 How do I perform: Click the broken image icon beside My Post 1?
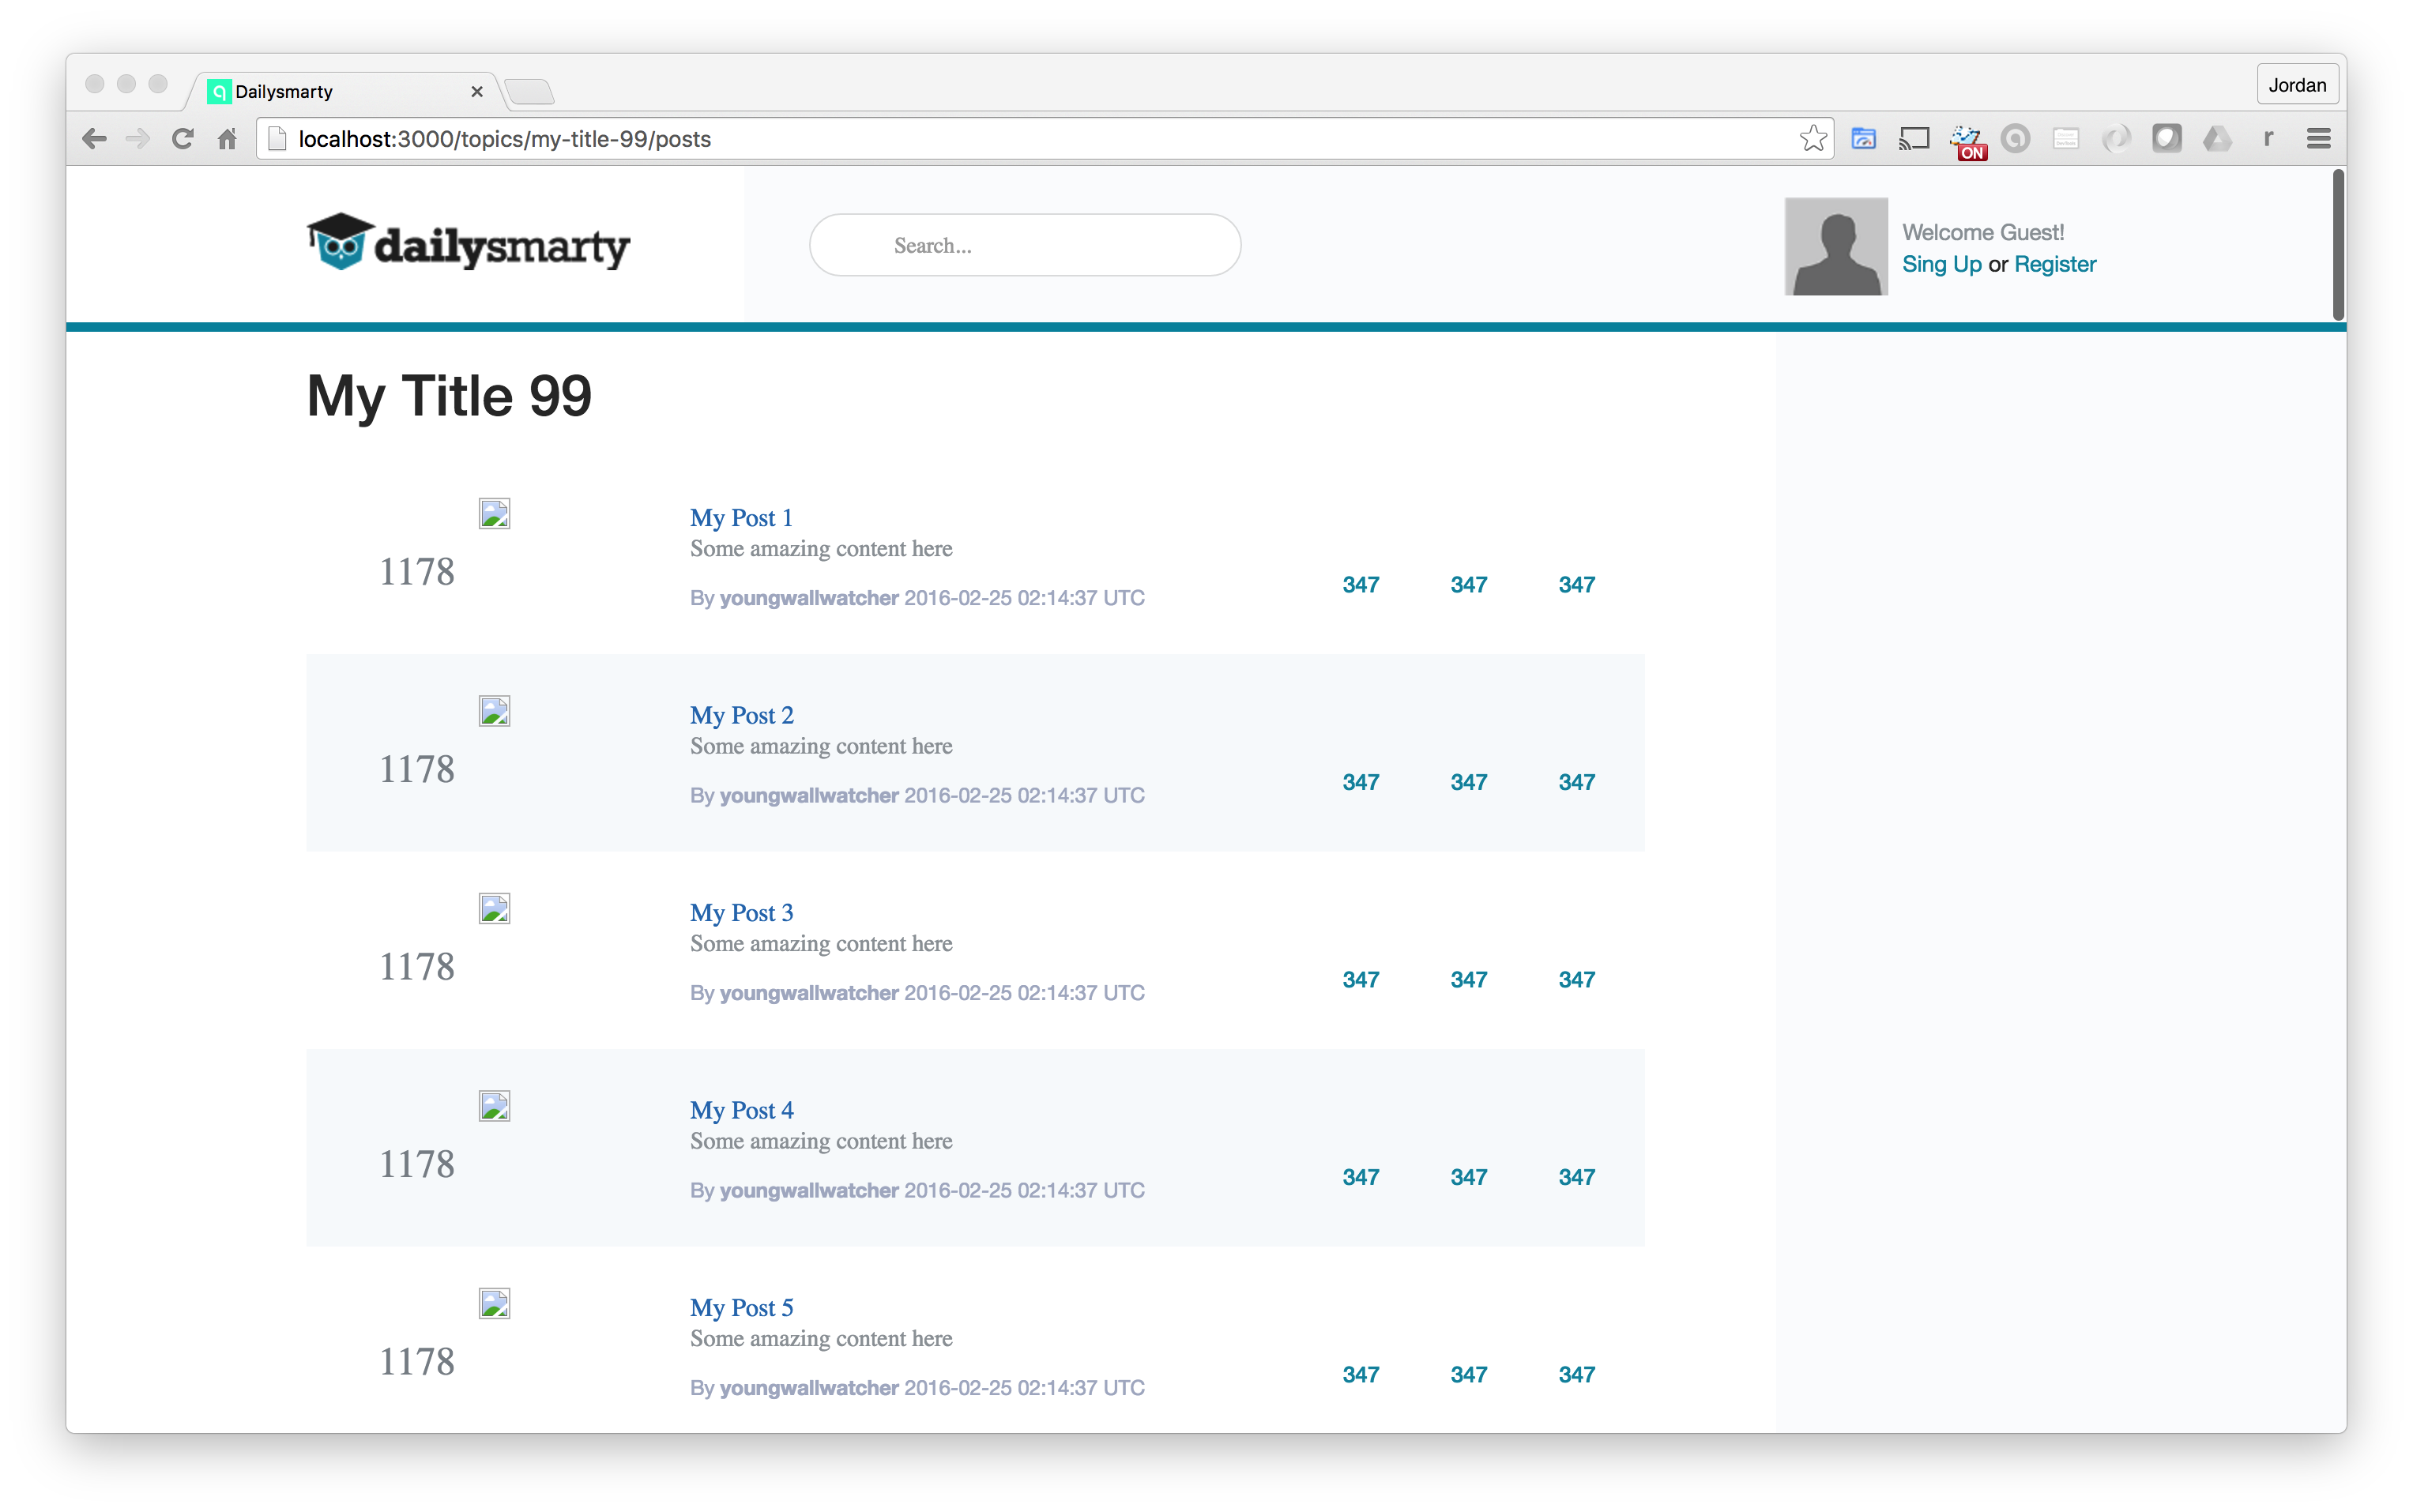(x=494, y=513)
